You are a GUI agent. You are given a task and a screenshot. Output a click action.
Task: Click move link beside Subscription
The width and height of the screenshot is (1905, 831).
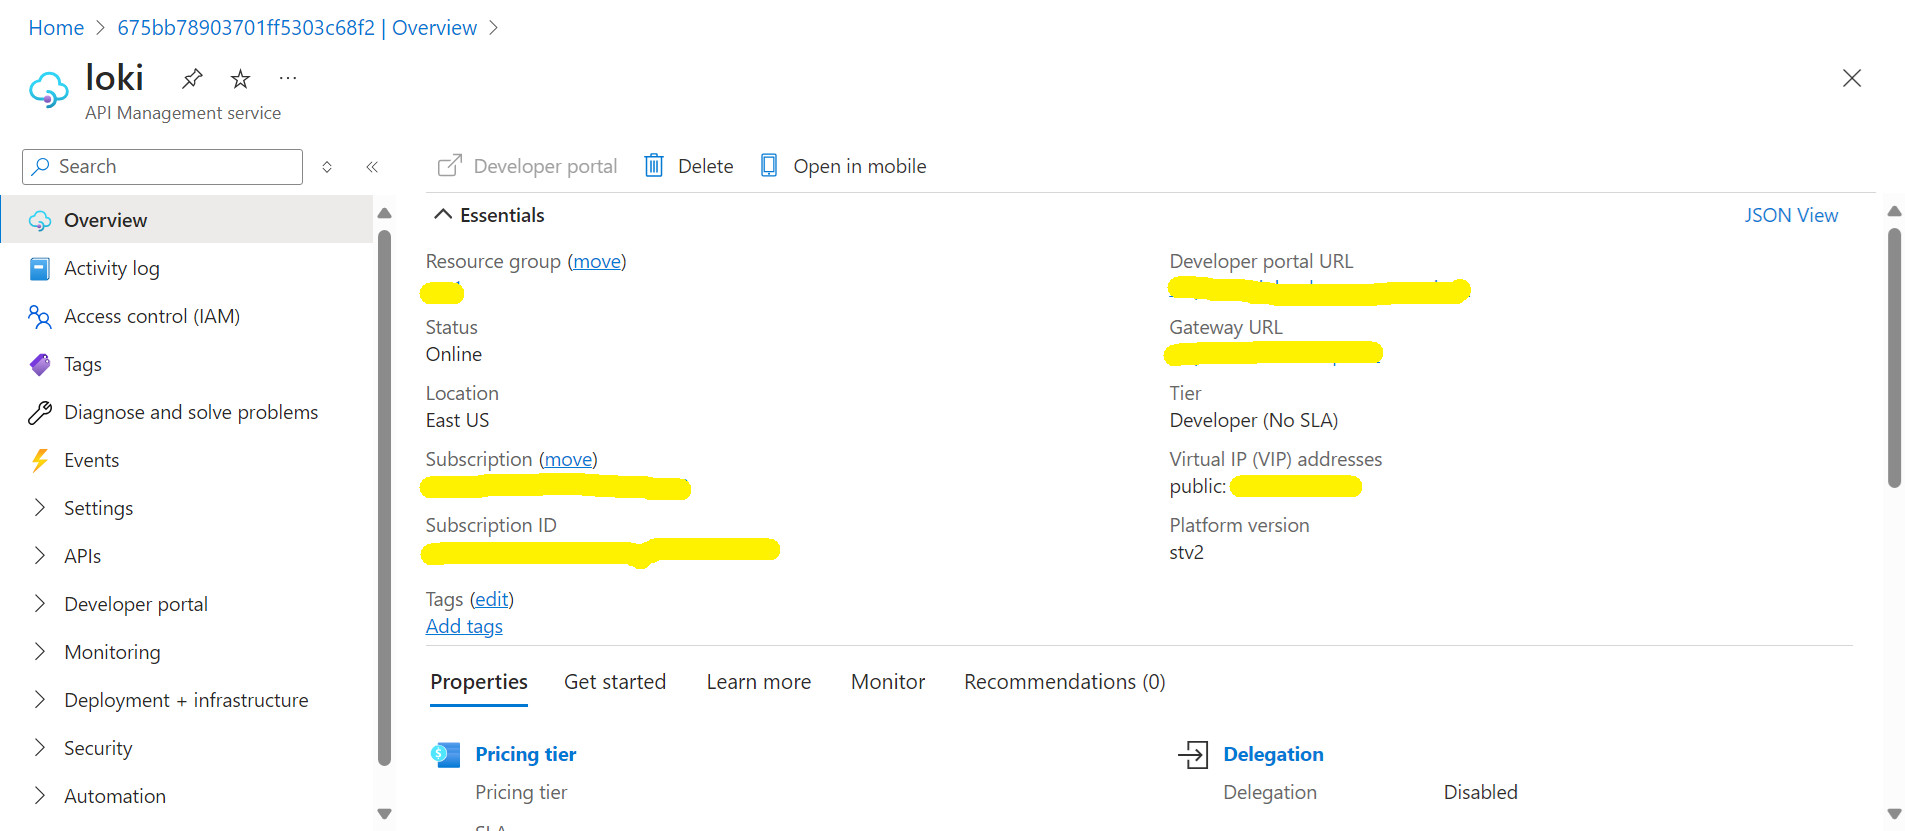click(568, 459)
